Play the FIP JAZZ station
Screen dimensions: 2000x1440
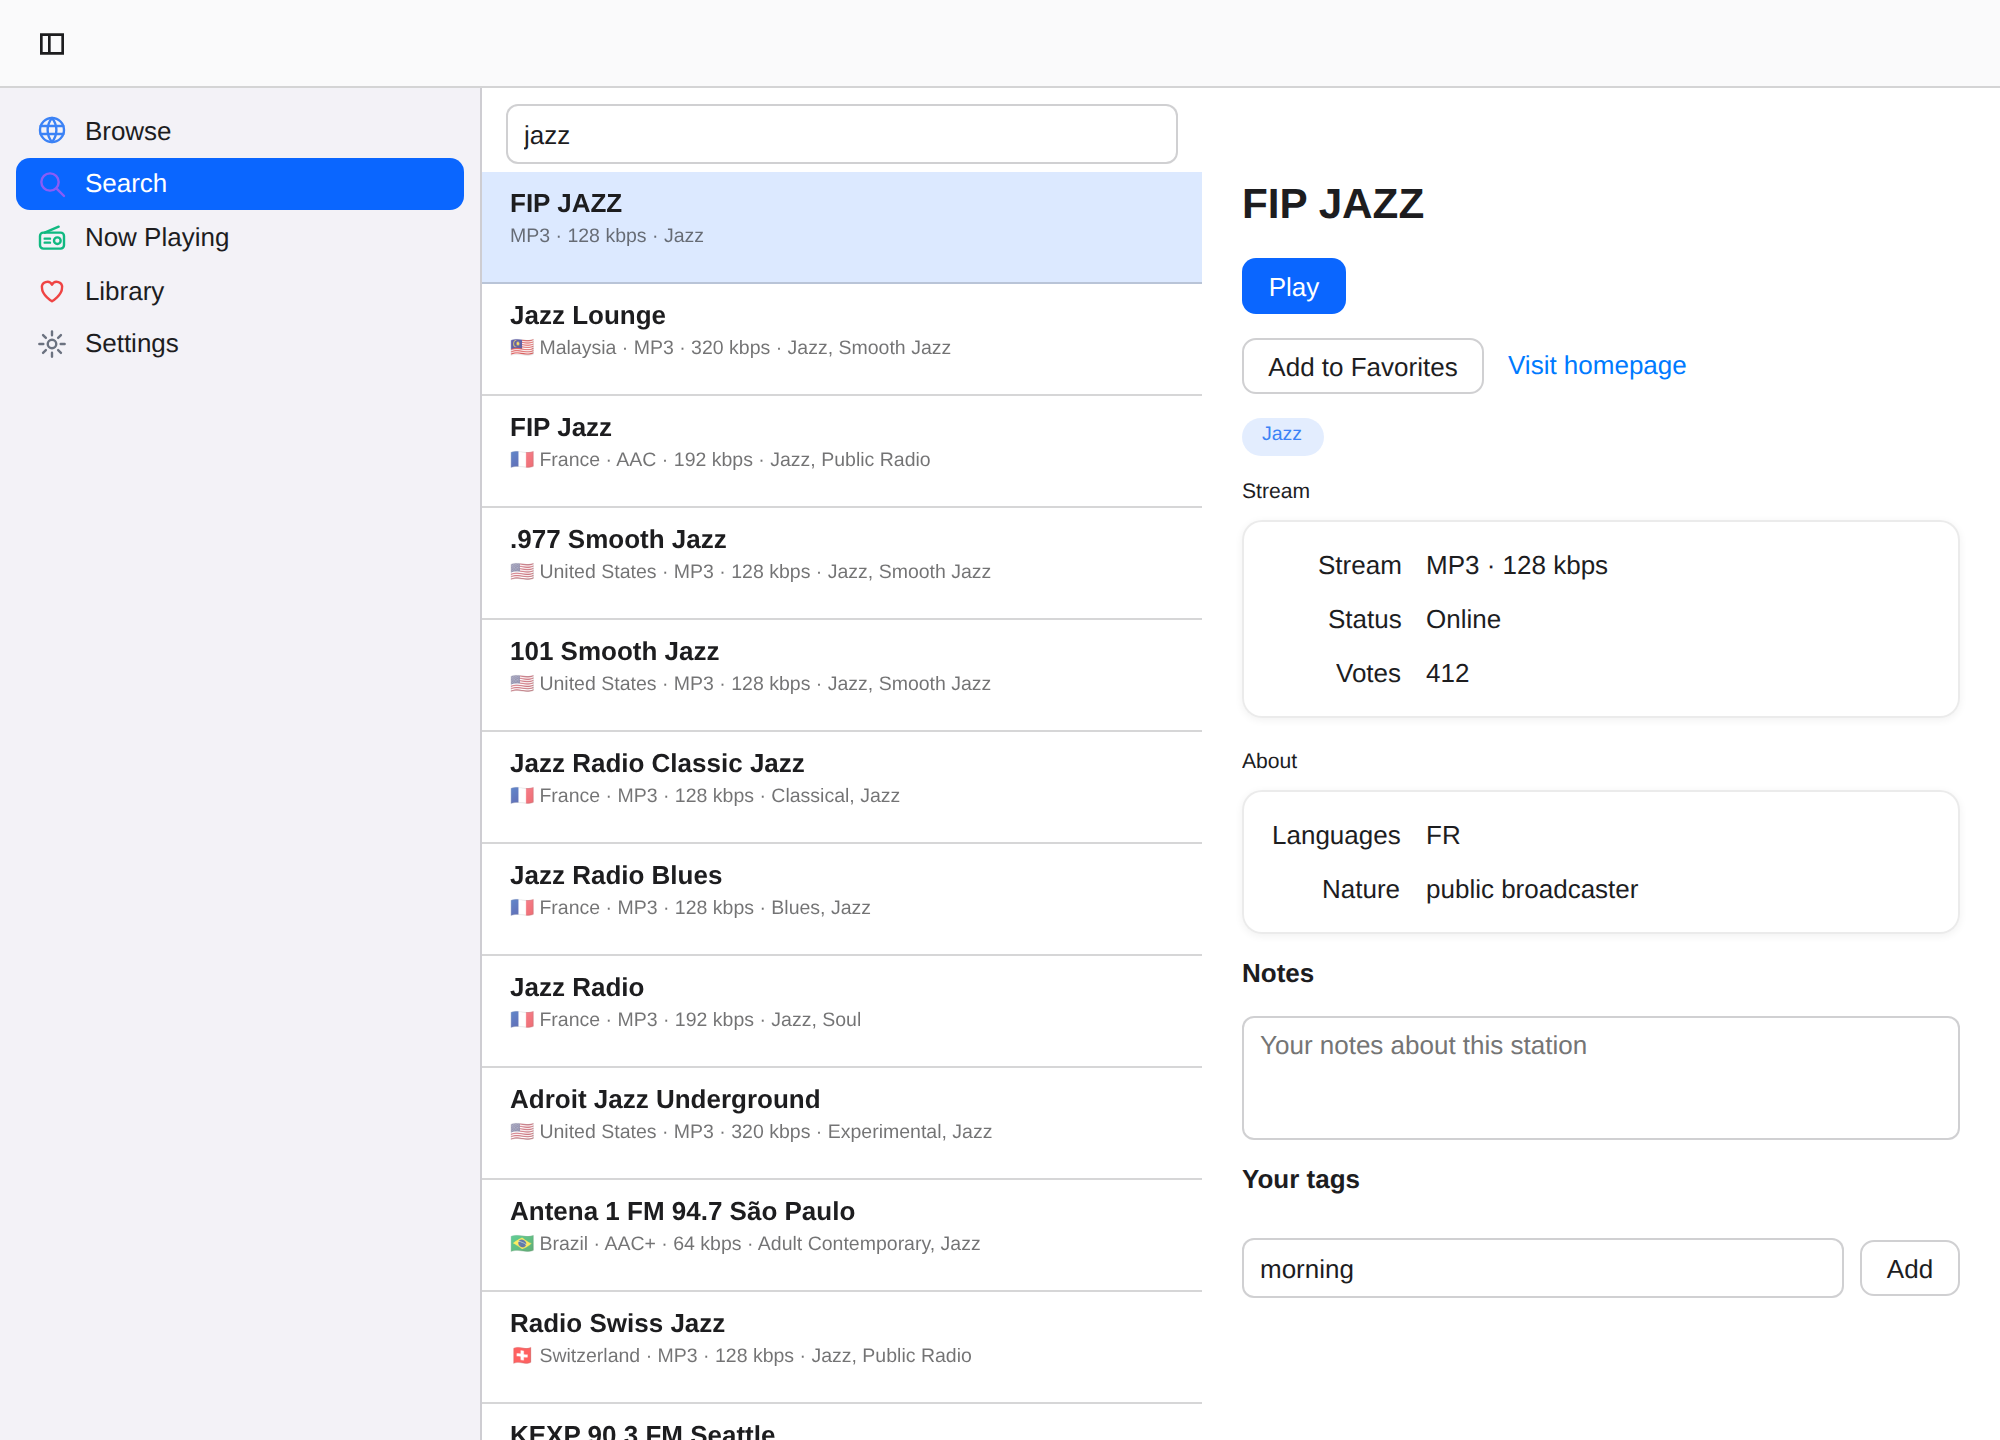tap(1293, 286)
